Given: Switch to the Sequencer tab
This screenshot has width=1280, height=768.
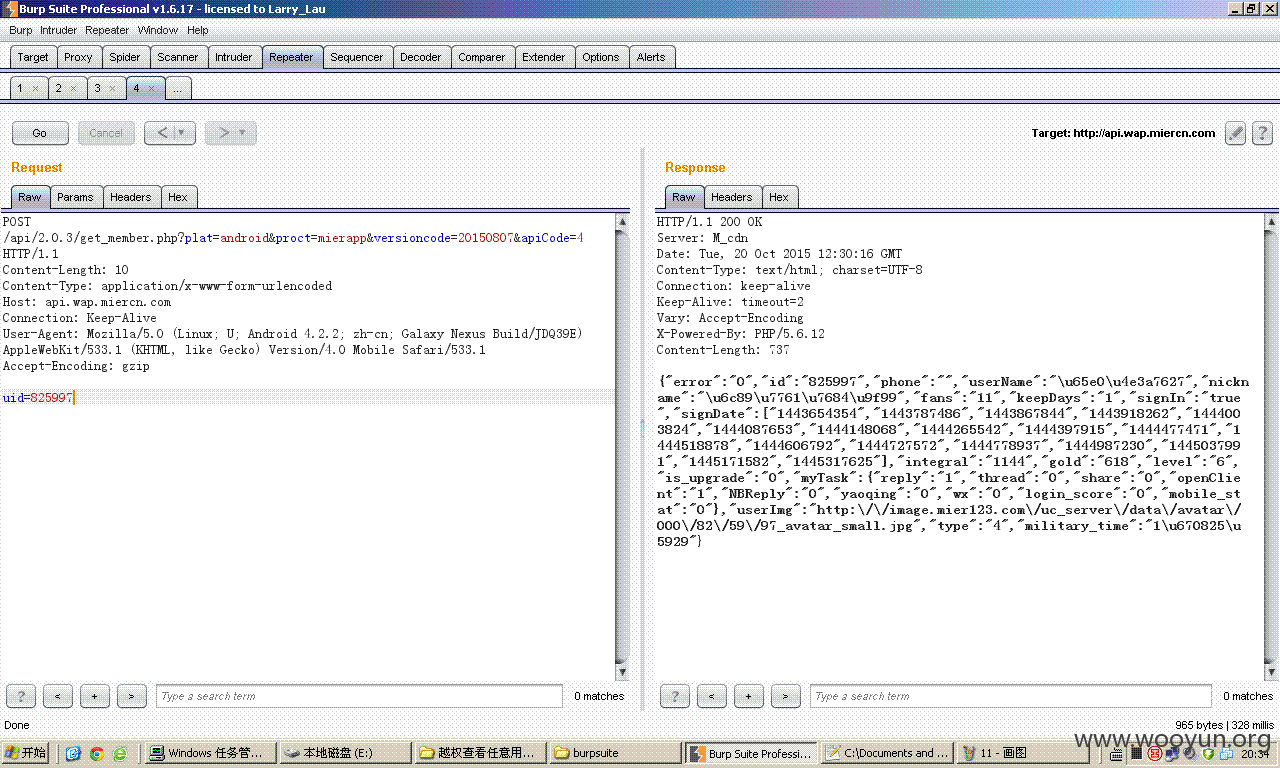Looking at the screenshot, I should coord(357,57).
